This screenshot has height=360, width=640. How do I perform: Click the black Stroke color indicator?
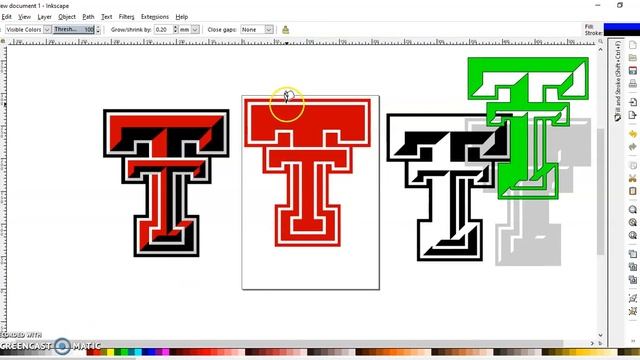(x=622, y=33)
